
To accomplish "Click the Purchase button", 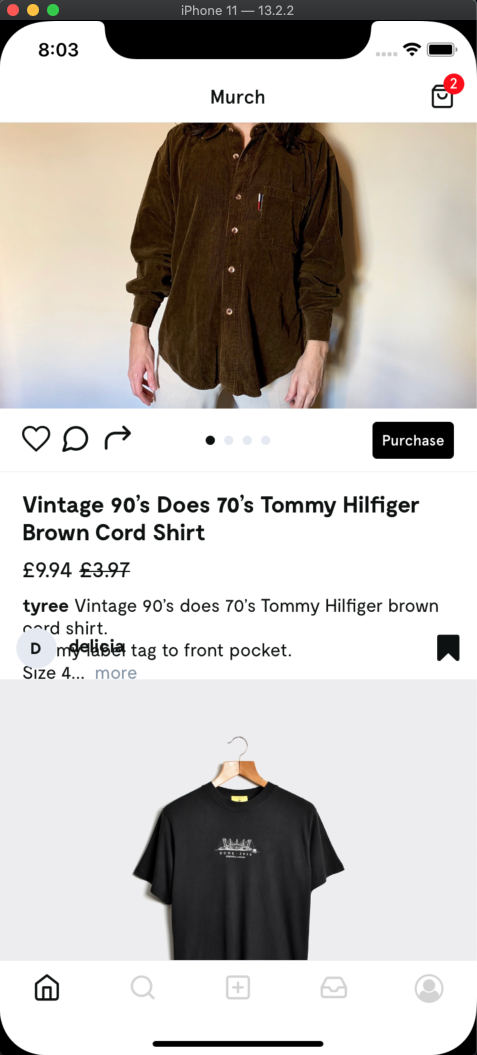I will coord(413,440).
